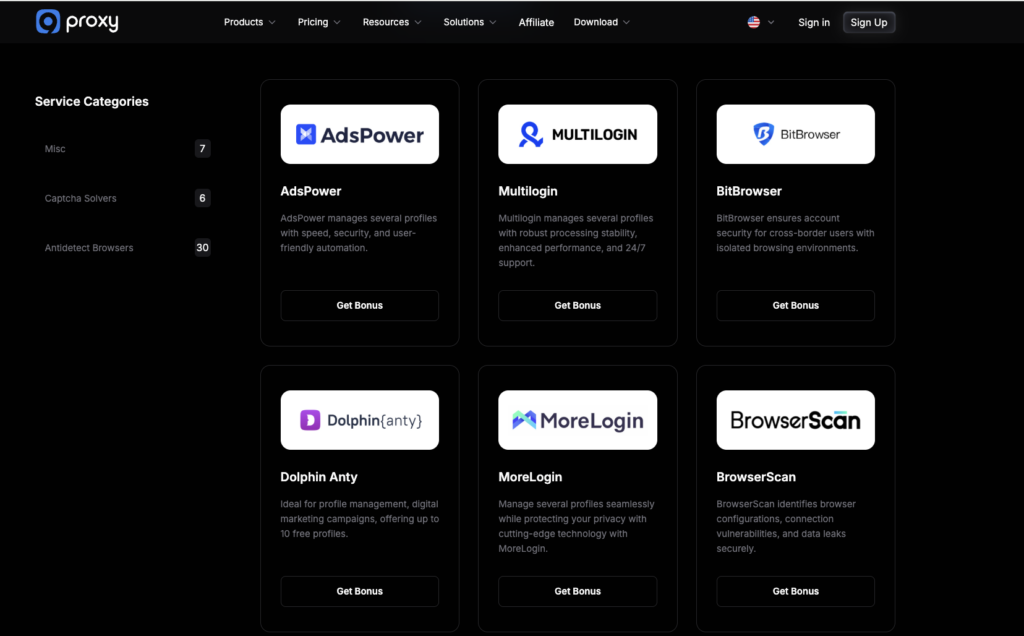
Task: Click Multilogin description mentioning 24/7 support
Action: point(575,240)
